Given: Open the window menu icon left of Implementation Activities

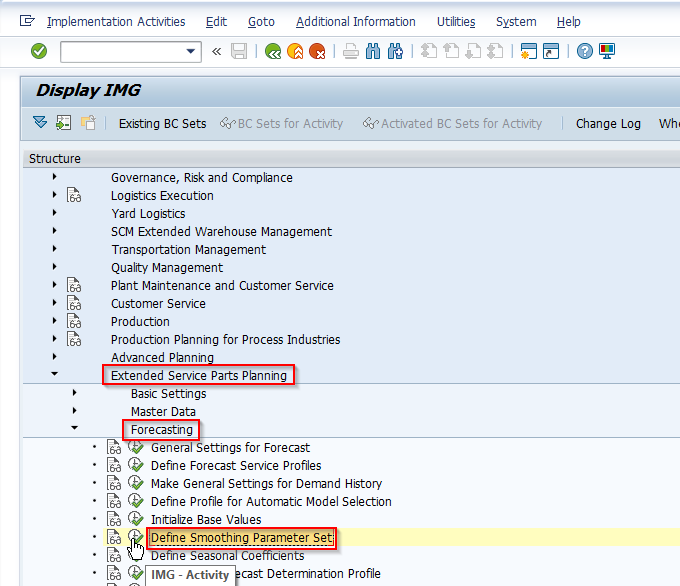Looking at the screenshot, I should pos(27,21).
